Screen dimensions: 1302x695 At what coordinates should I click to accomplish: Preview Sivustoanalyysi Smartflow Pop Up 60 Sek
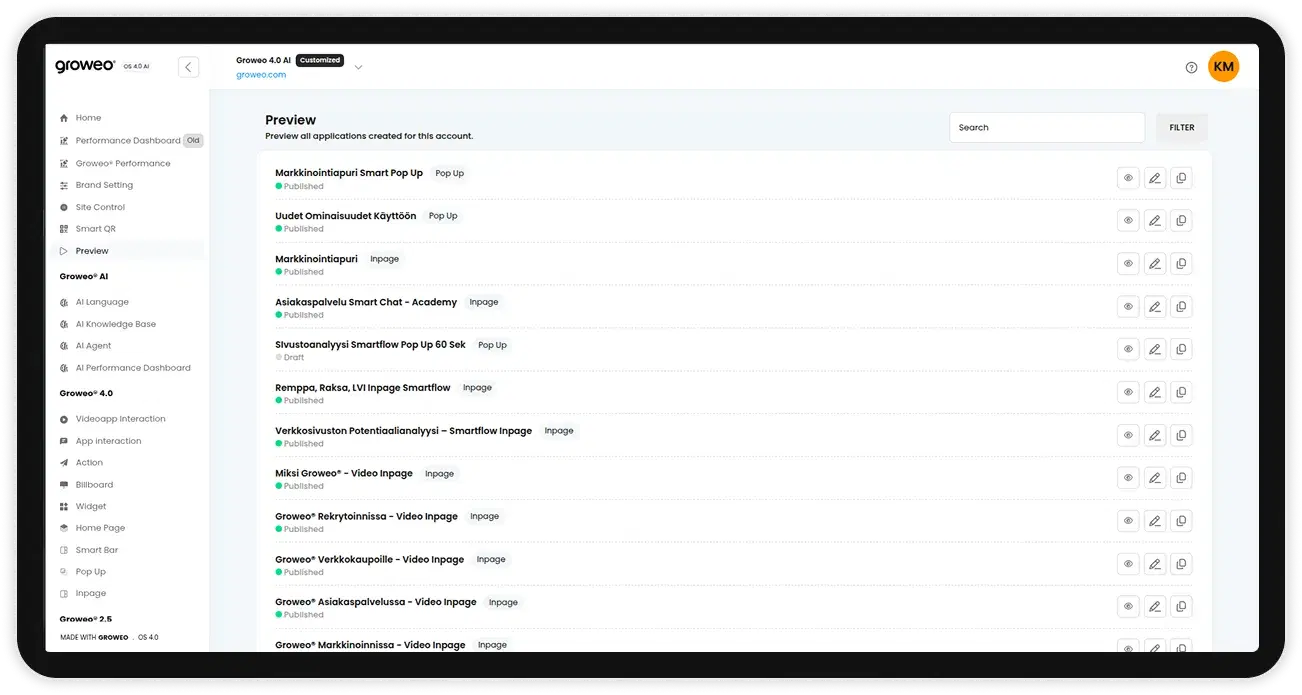[x=1128, y=349]
